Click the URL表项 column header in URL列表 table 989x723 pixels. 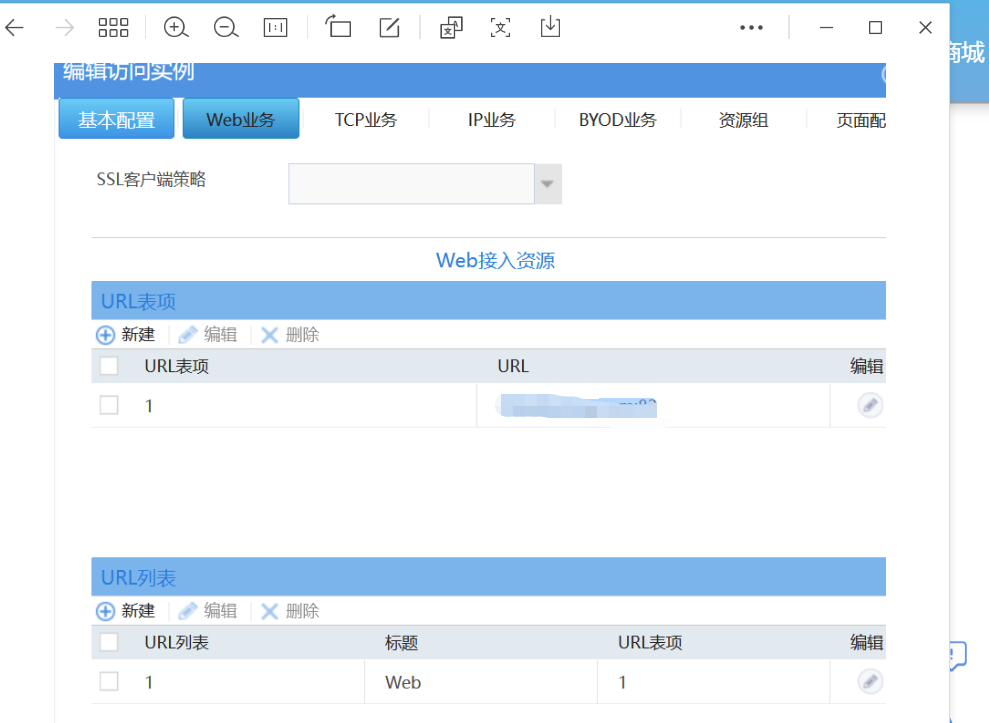click(650, 643)
